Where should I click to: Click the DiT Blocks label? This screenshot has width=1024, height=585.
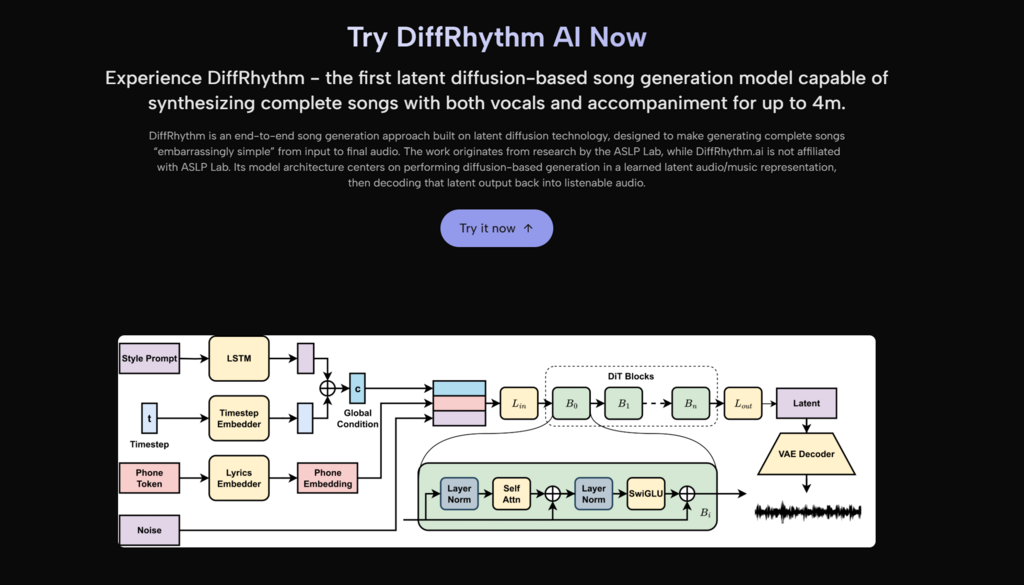[631, 376]
